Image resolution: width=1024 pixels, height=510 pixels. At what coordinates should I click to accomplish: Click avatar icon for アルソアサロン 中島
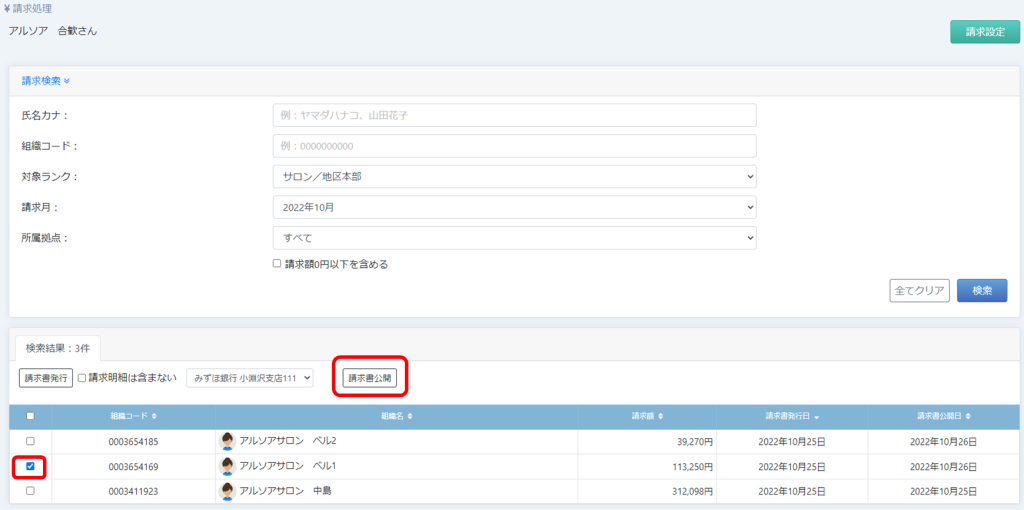[x=228, y=491]
